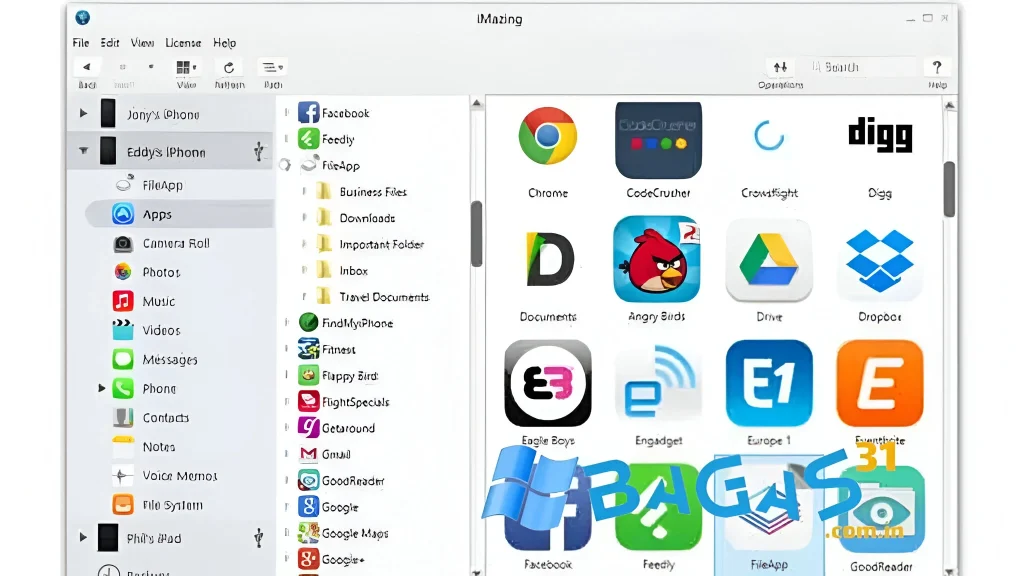Open the Edit menu

(x=110, y=43)
